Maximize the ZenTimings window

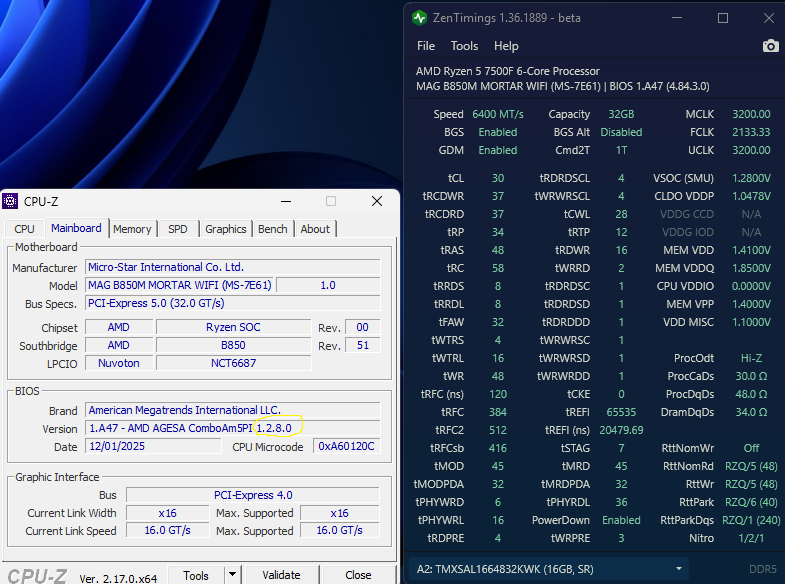723,18
